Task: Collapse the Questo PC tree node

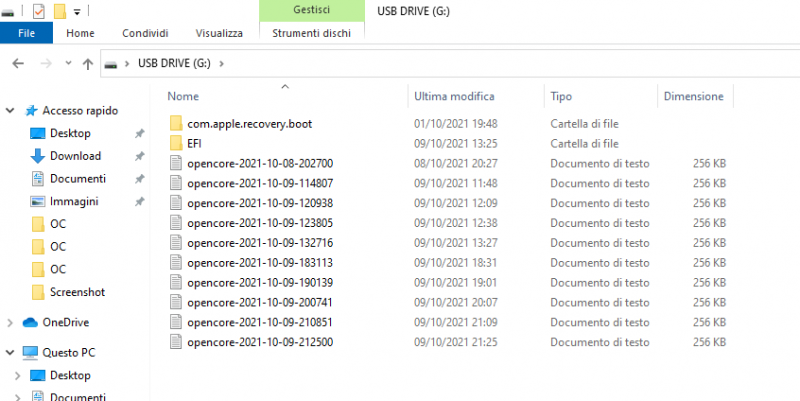Action: click(x=10, y=353)
